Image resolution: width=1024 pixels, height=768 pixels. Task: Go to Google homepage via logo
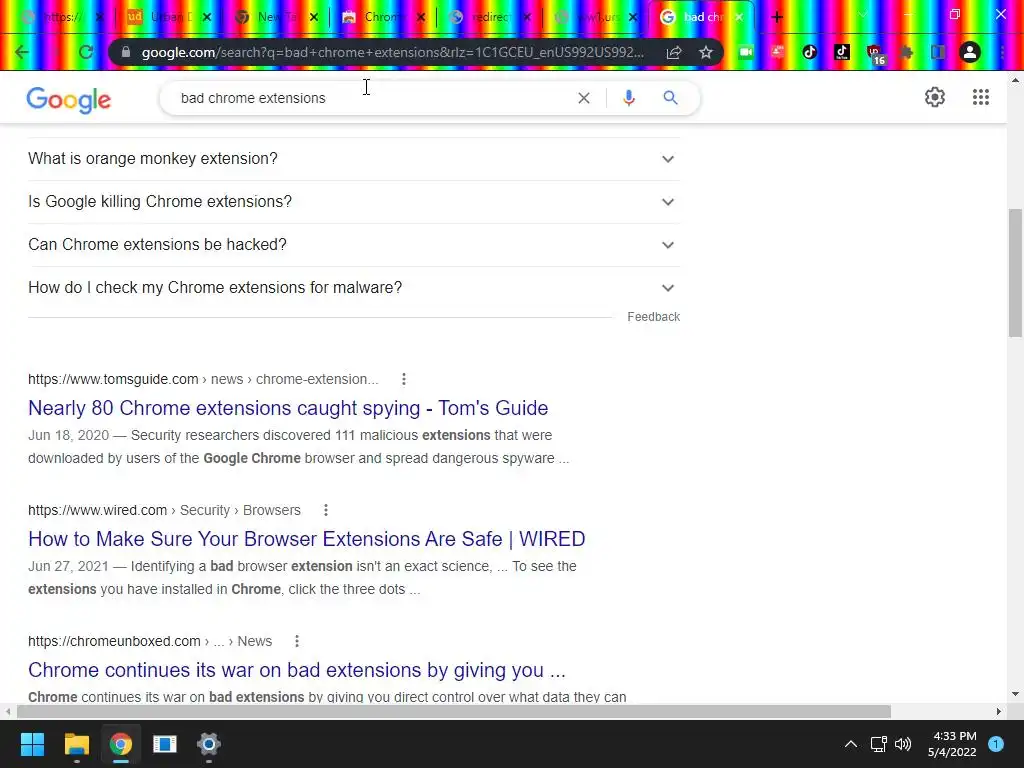point(69,100)
